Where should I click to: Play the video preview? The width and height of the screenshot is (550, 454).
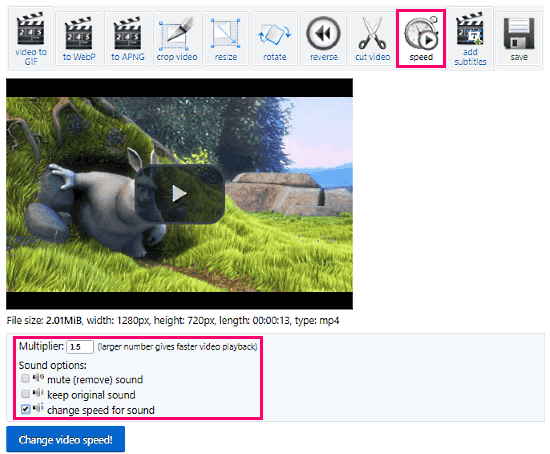pos(180,194)
